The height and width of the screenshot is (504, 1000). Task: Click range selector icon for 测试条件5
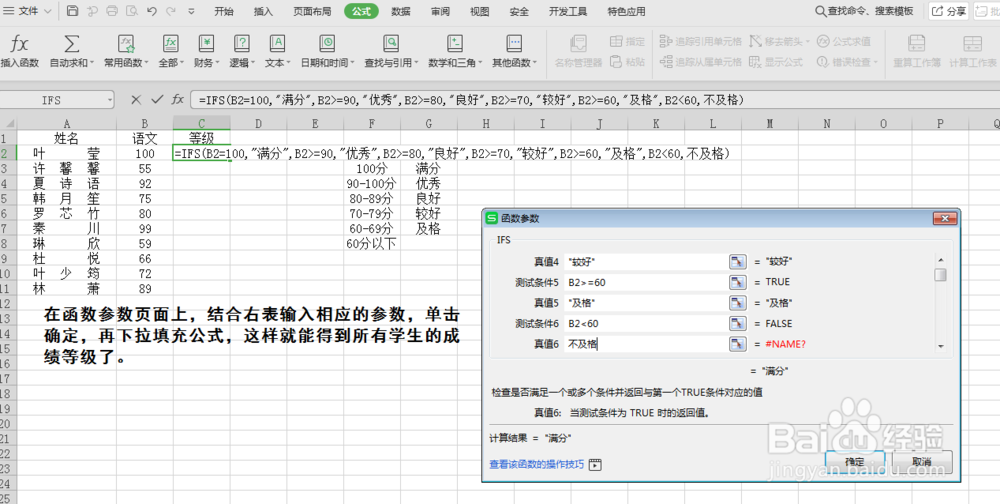pyautogui.click(x=737, y=282)
